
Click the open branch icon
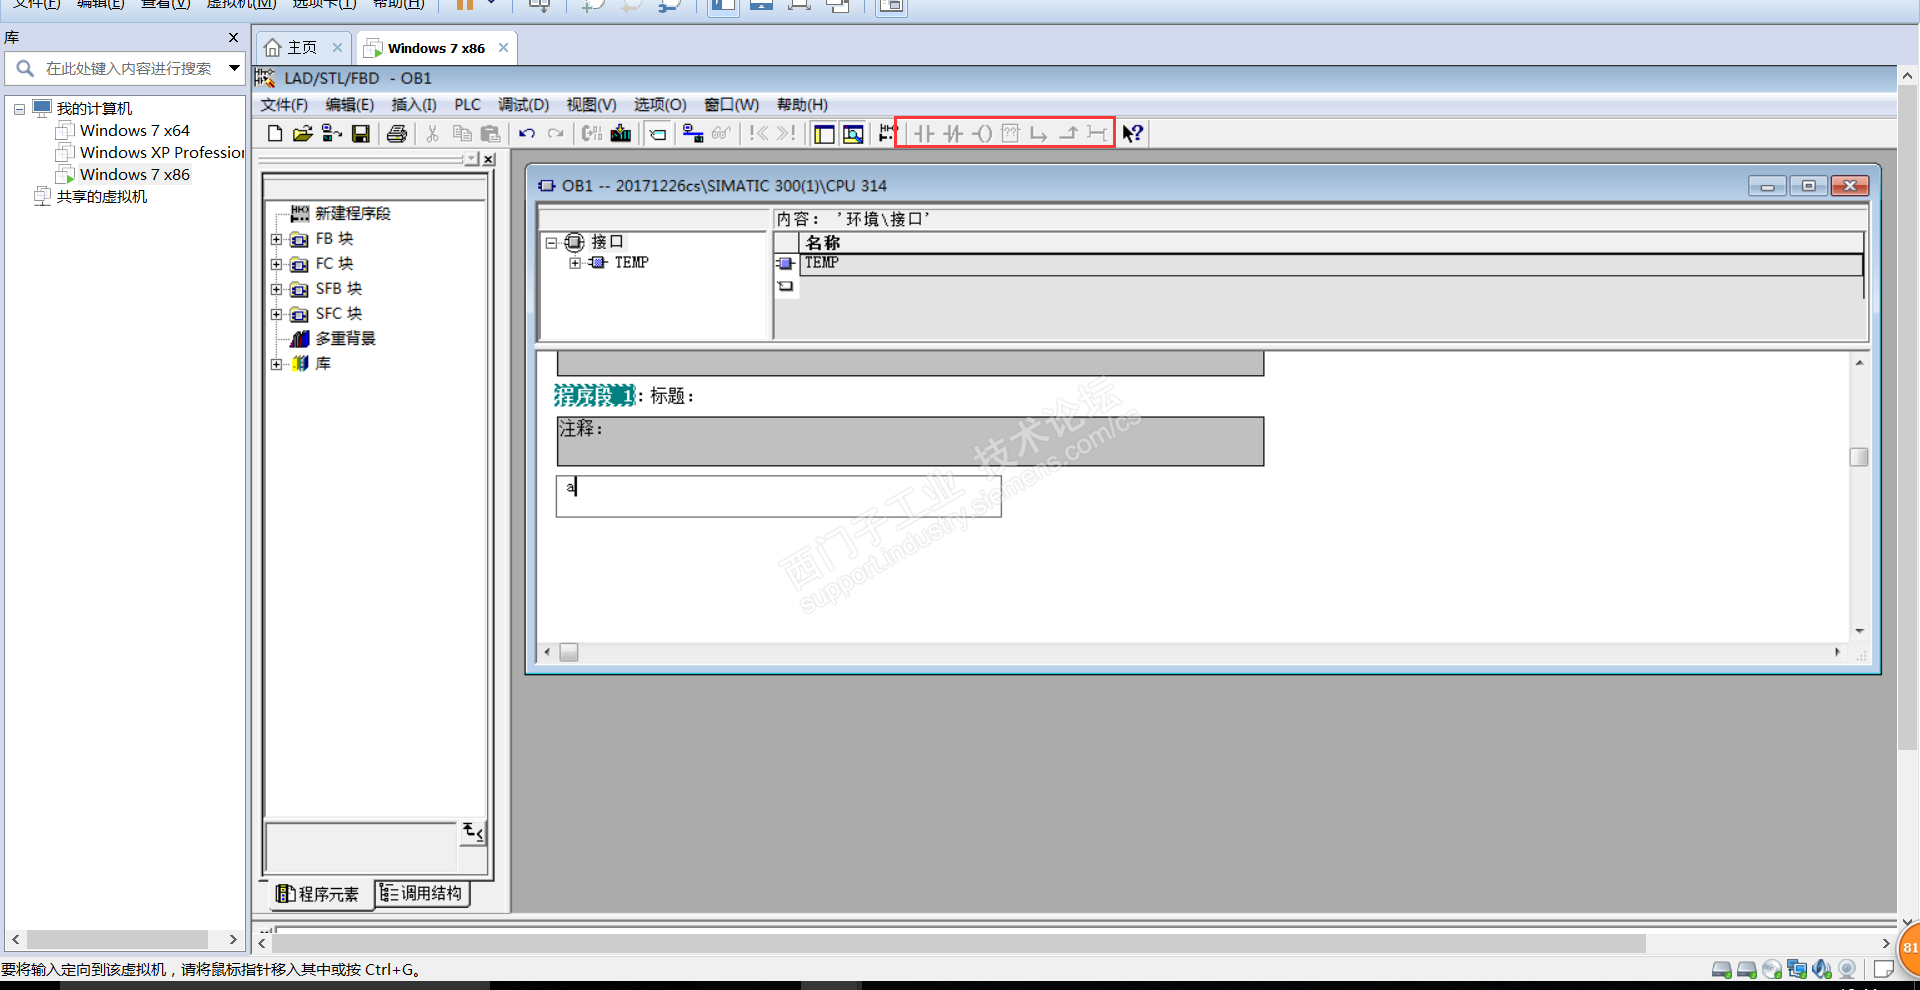(x=1039, y=133)
